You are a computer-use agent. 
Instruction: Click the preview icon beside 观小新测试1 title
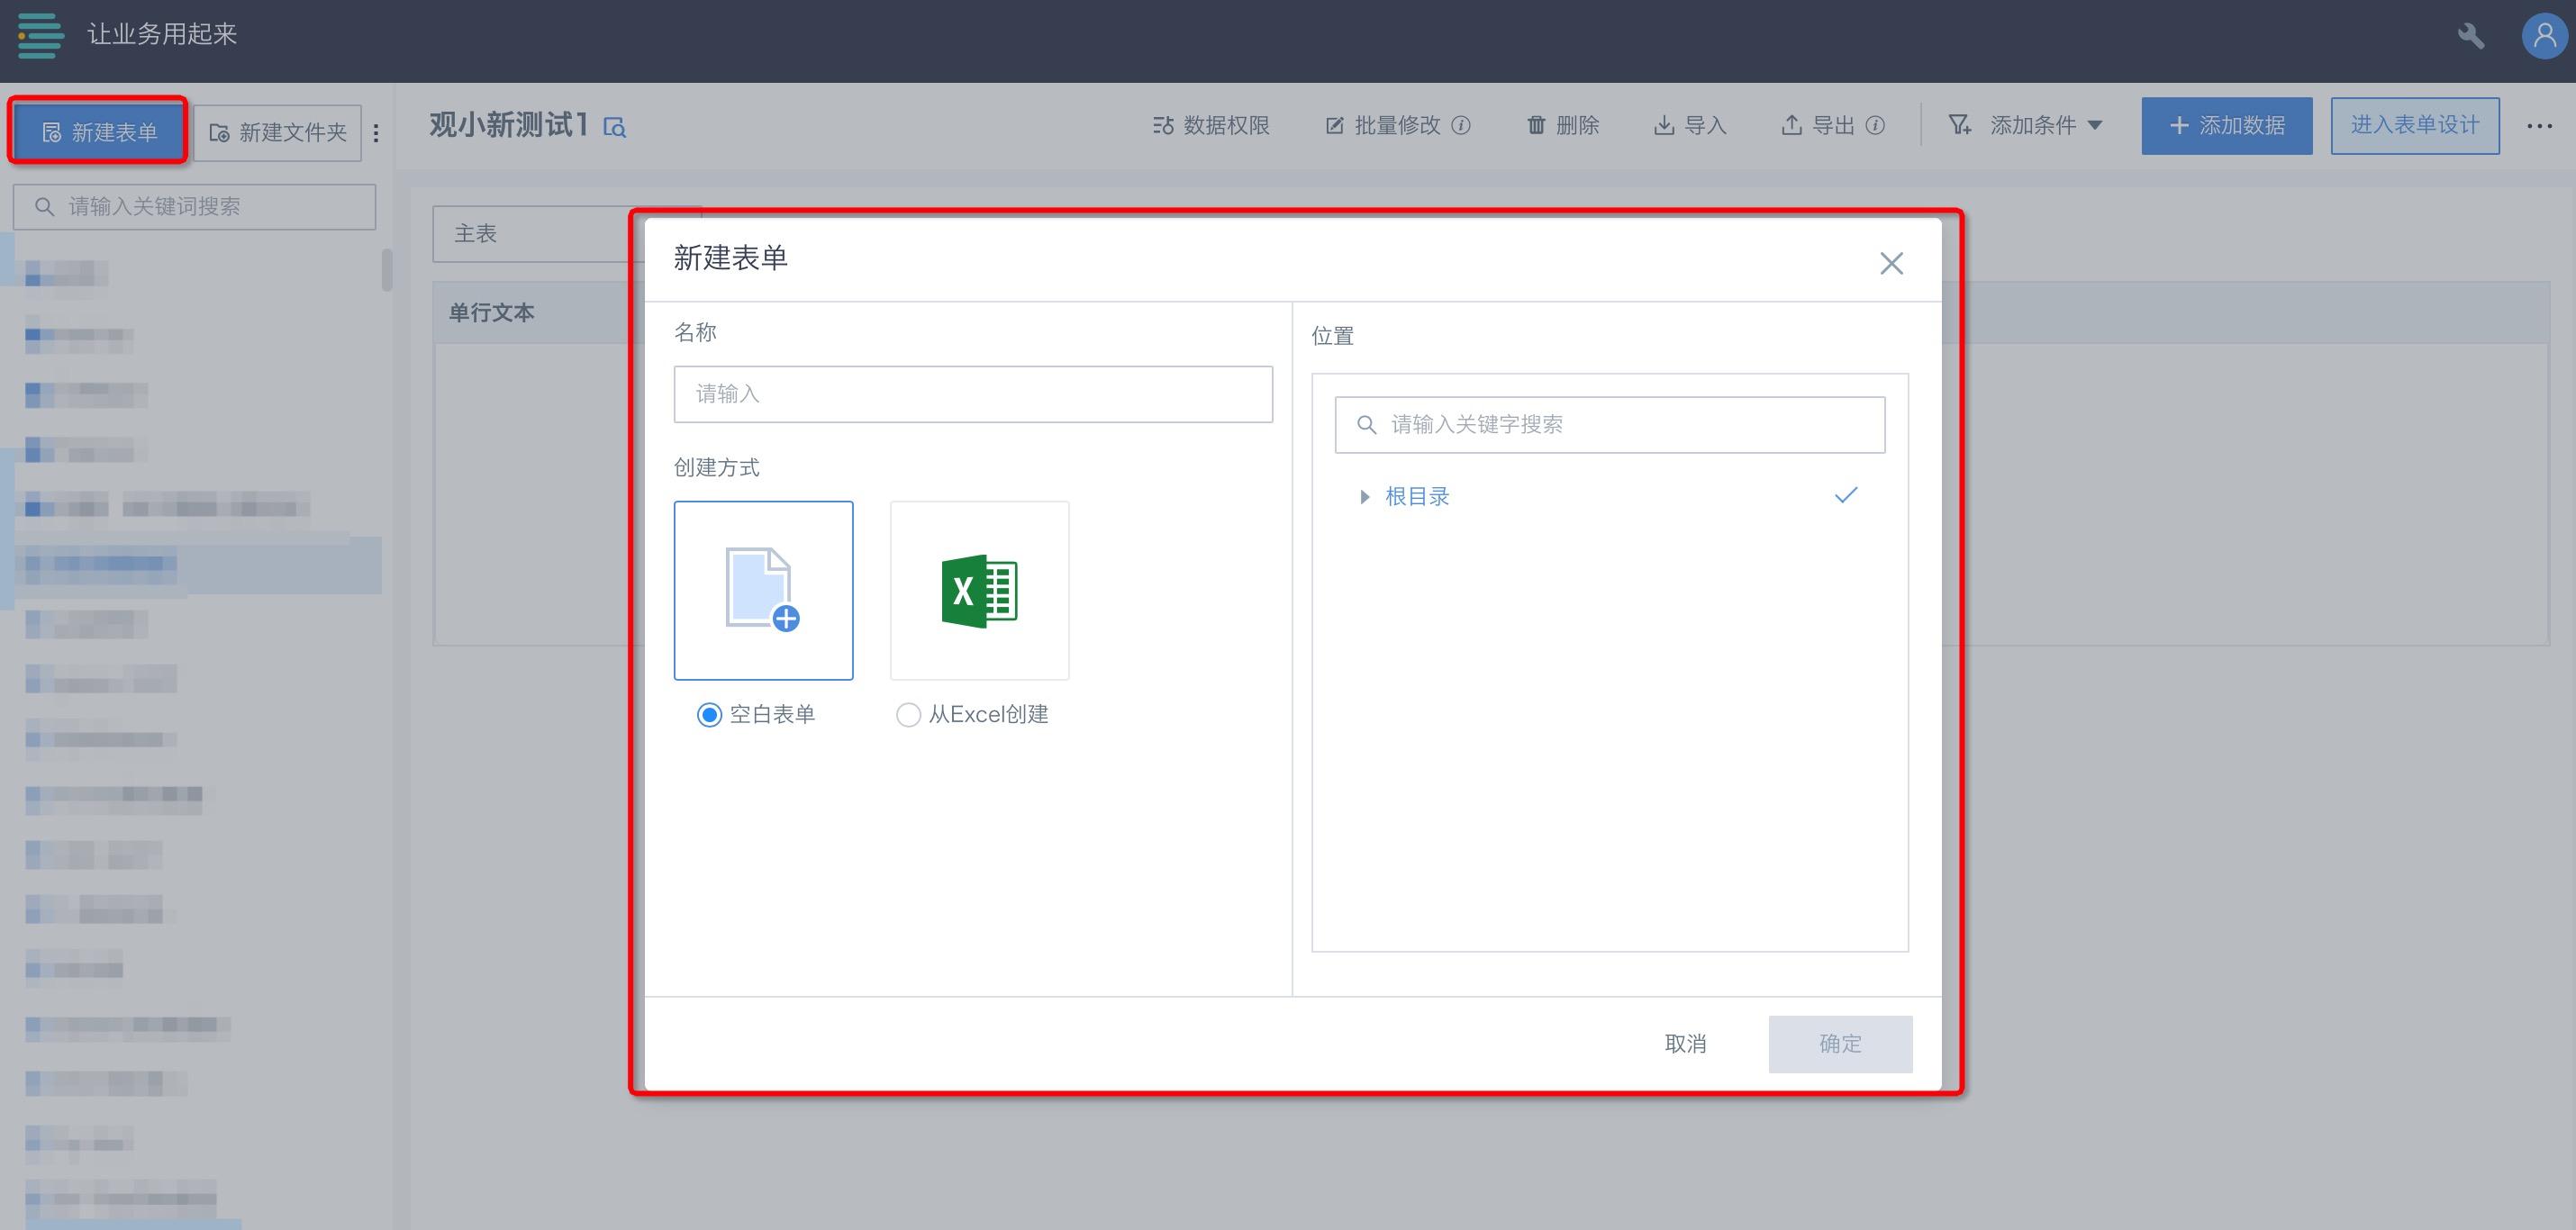pyautogui.click(x=615, y=127)
